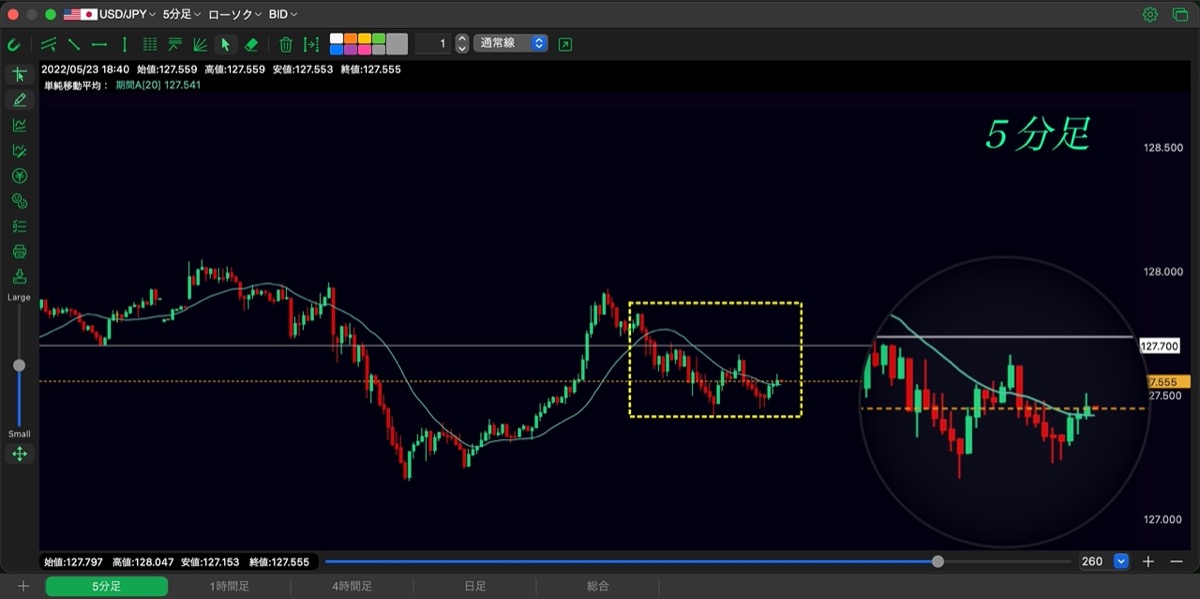
Task: Select the arrow pointer tool
Action: coord(225,44)
